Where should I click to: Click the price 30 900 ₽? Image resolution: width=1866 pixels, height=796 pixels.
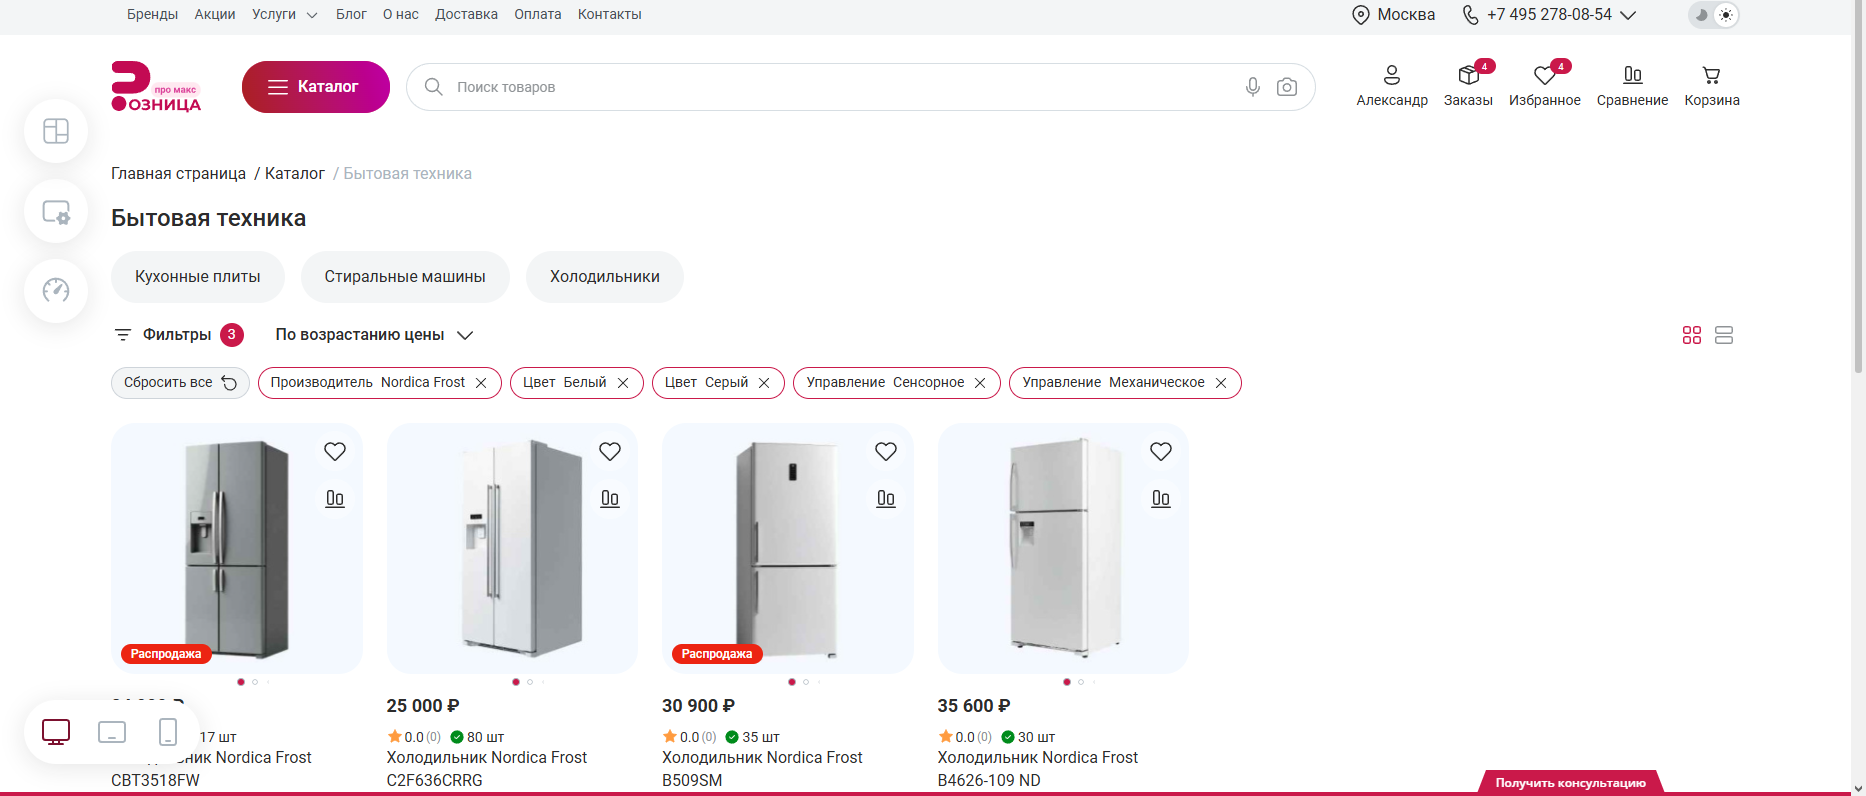click(699, 706)
